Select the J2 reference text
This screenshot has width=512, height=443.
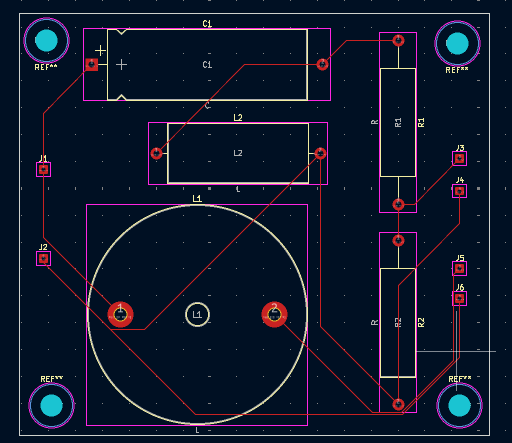(43, 247)
